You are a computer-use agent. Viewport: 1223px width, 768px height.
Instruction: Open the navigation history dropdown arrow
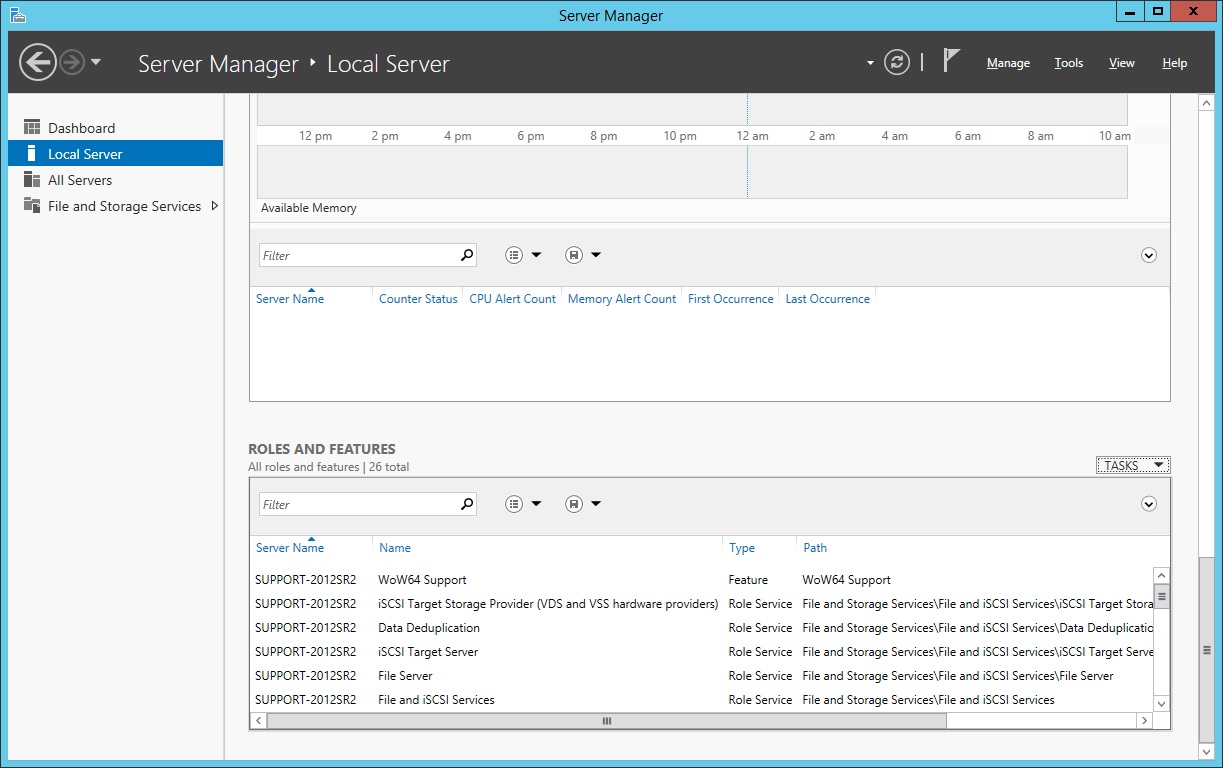point(96,63)
